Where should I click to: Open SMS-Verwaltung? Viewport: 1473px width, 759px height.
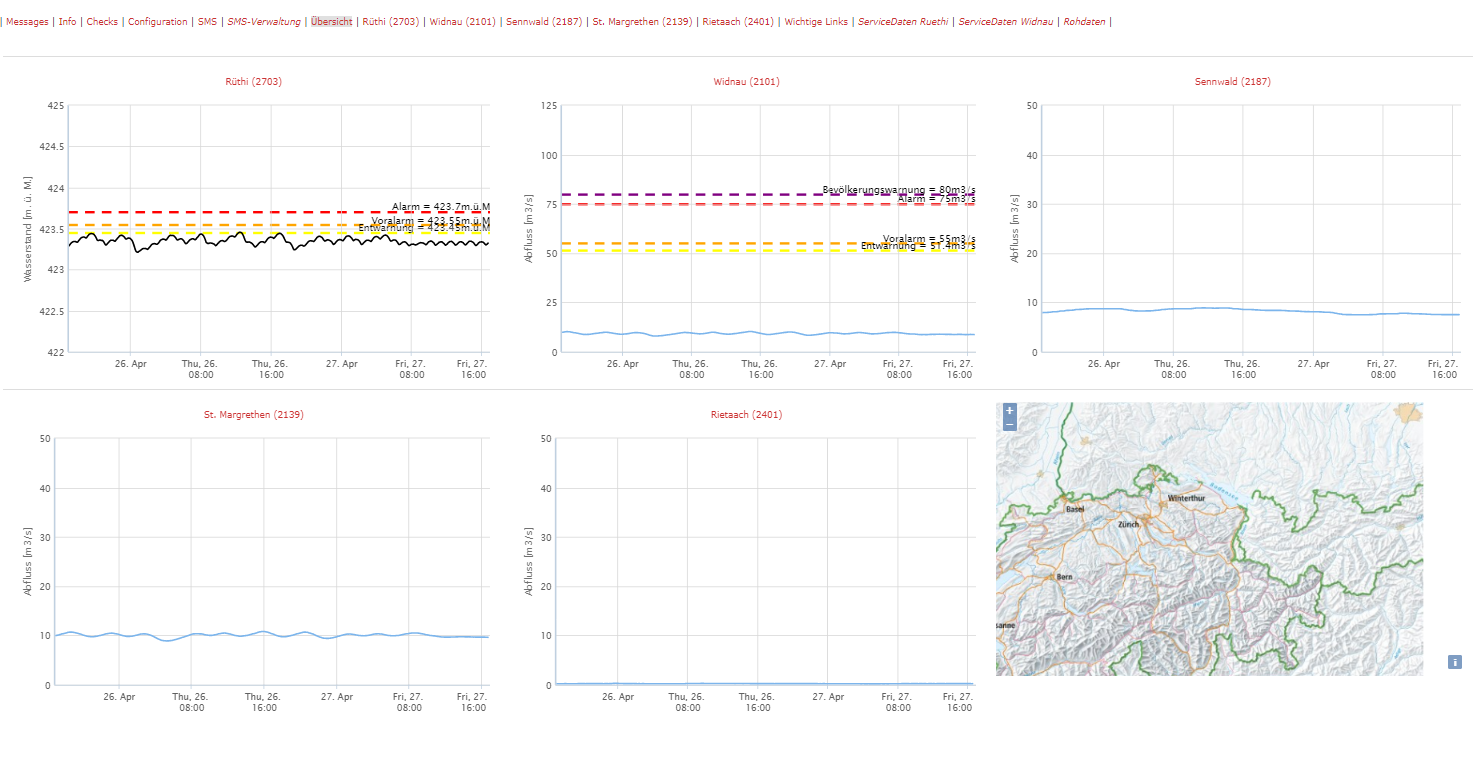(264, 22)
